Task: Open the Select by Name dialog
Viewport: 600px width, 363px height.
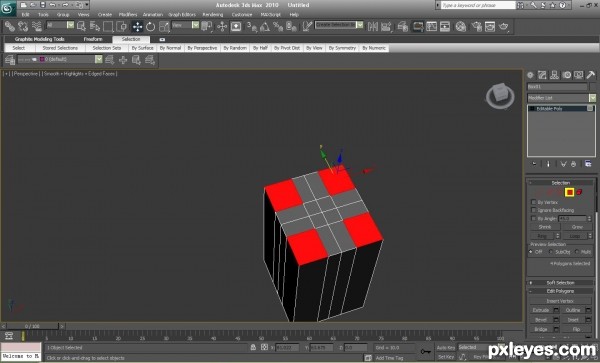Action: [95, 26]
